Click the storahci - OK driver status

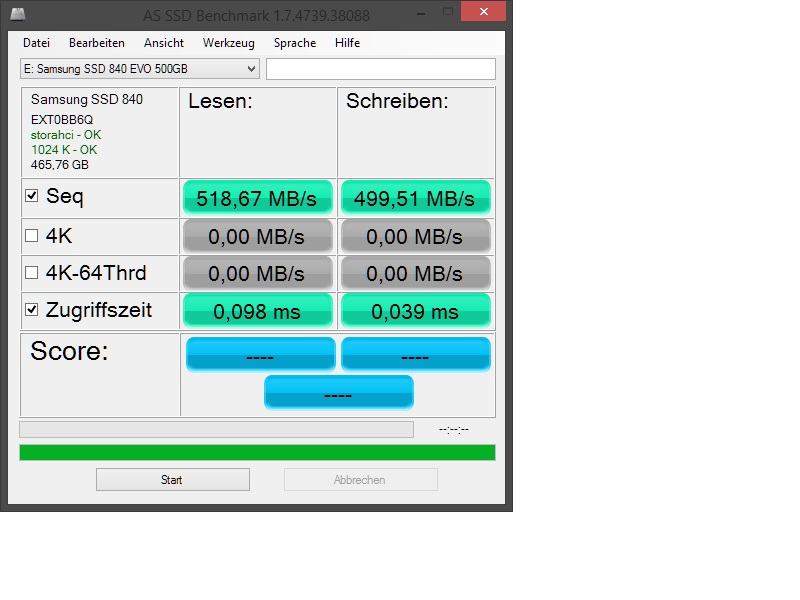click(66, 135)
